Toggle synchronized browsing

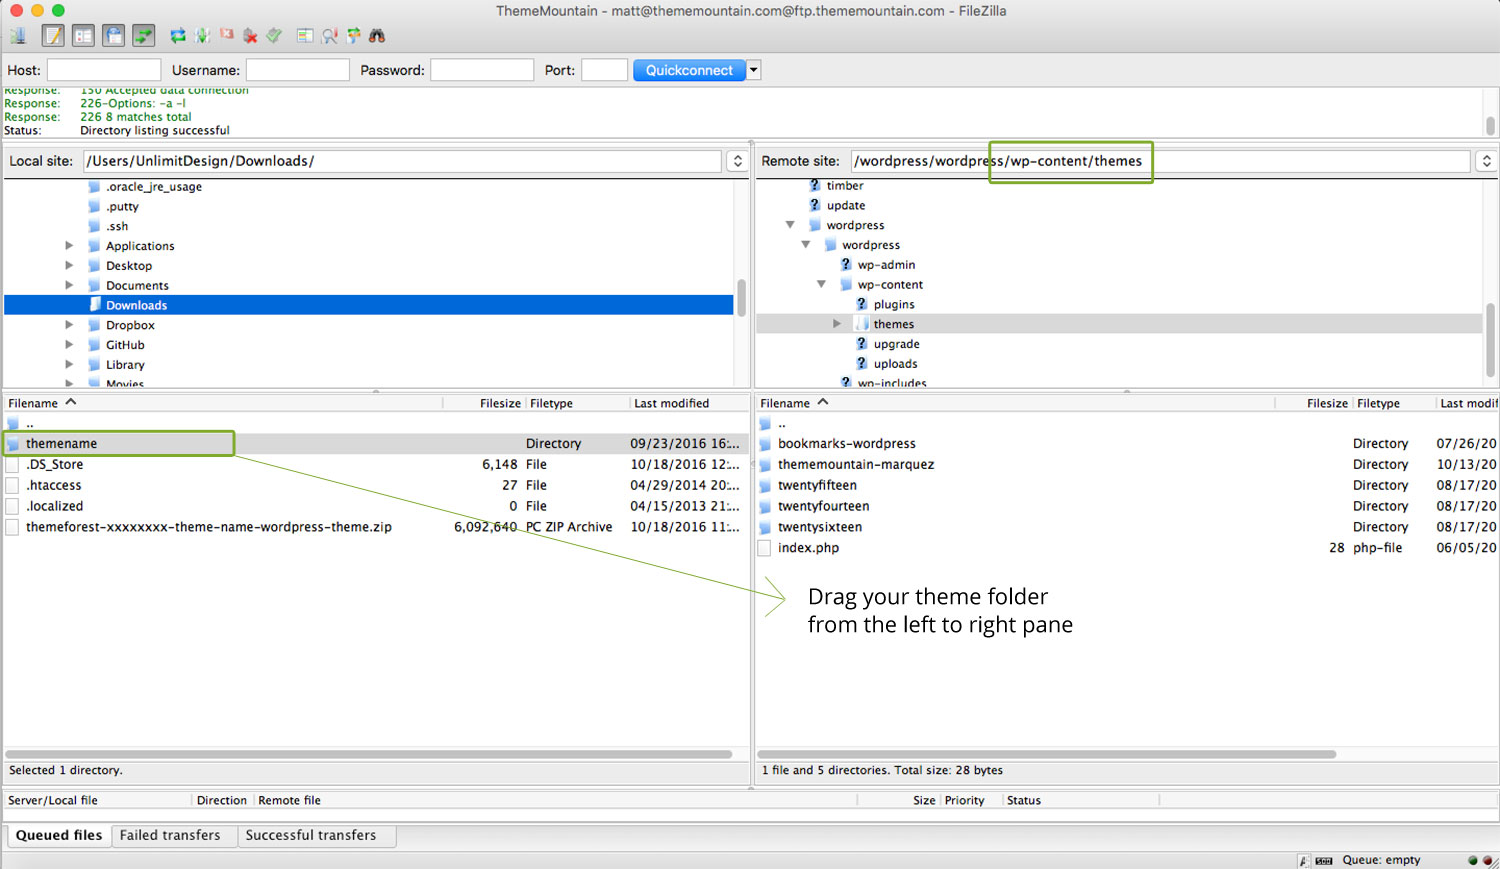point(353,36)
